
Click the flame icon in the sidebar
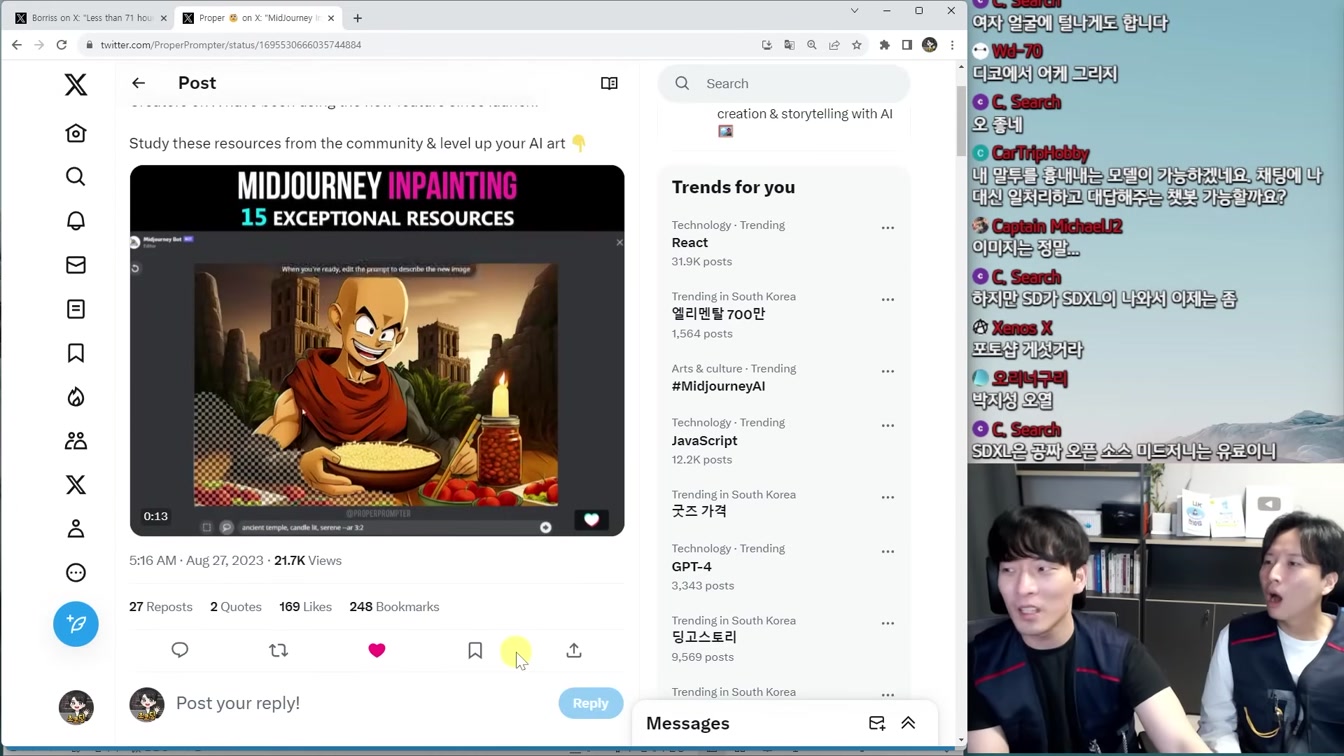76,397
